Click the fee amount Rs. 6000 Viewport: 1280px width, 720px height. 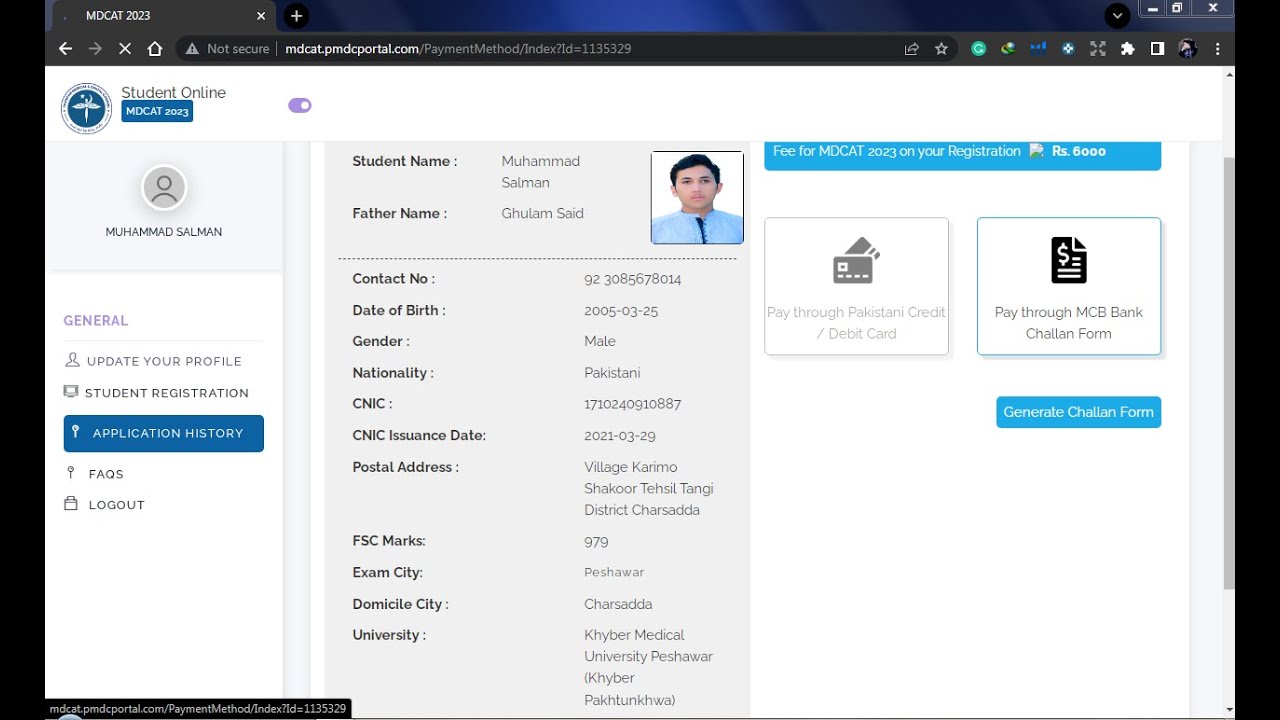[1079, 151]
